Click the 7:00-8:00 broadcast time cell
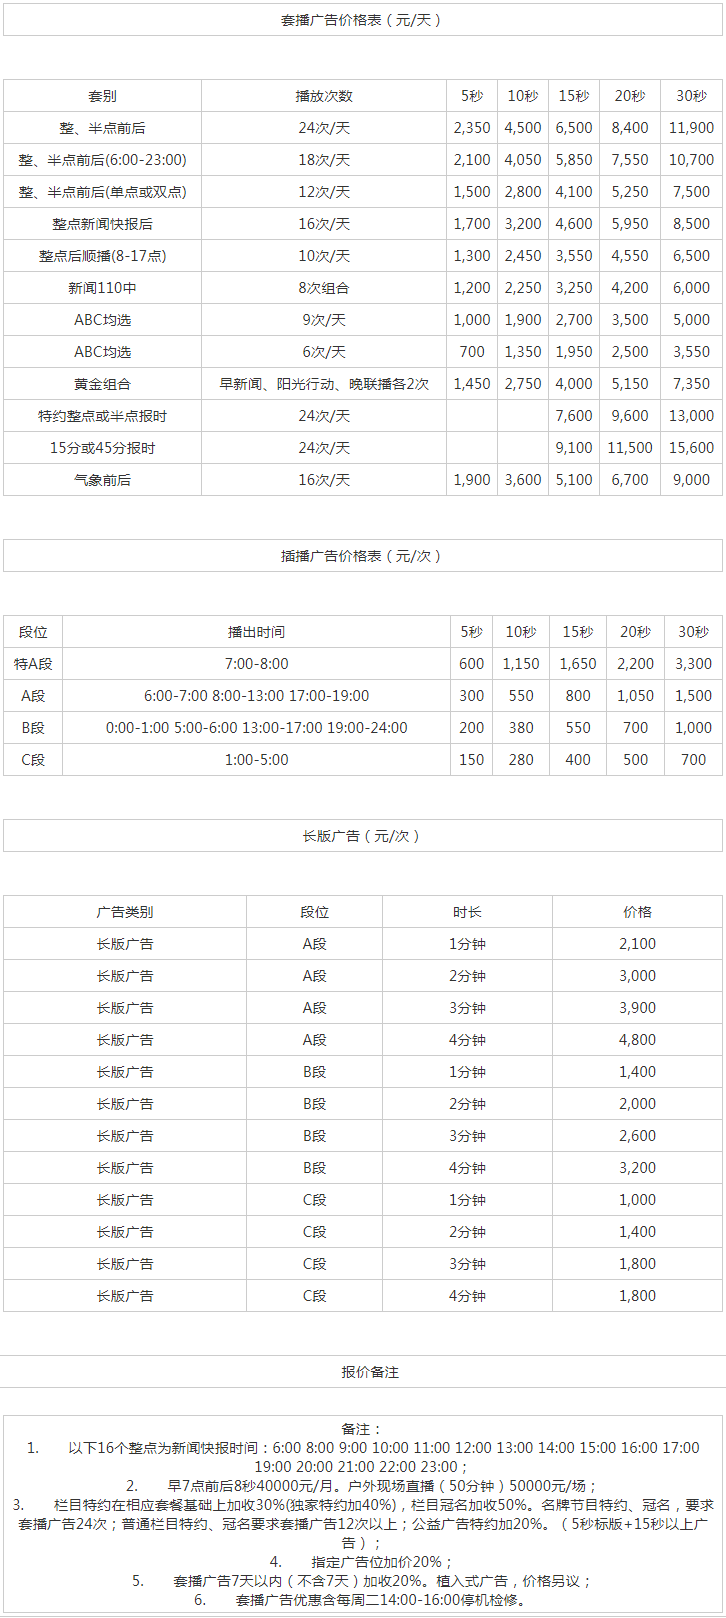726x1618 pixels. 256,664
